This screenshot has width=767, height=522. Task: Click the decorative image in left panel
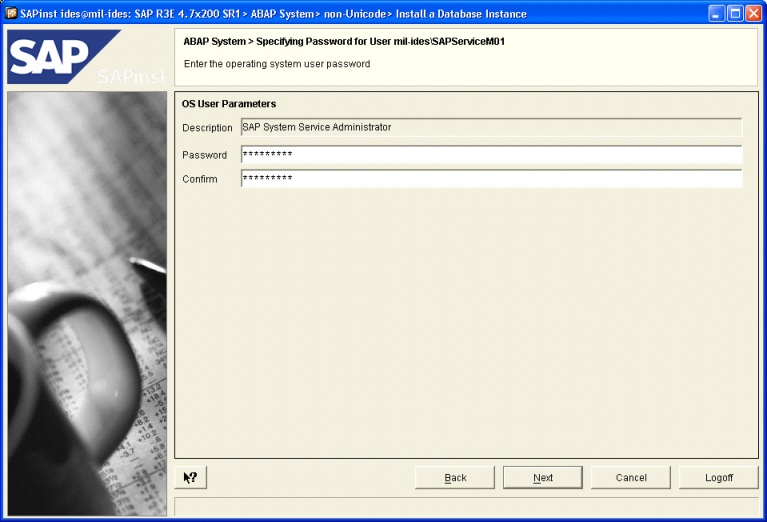(87, 300)
